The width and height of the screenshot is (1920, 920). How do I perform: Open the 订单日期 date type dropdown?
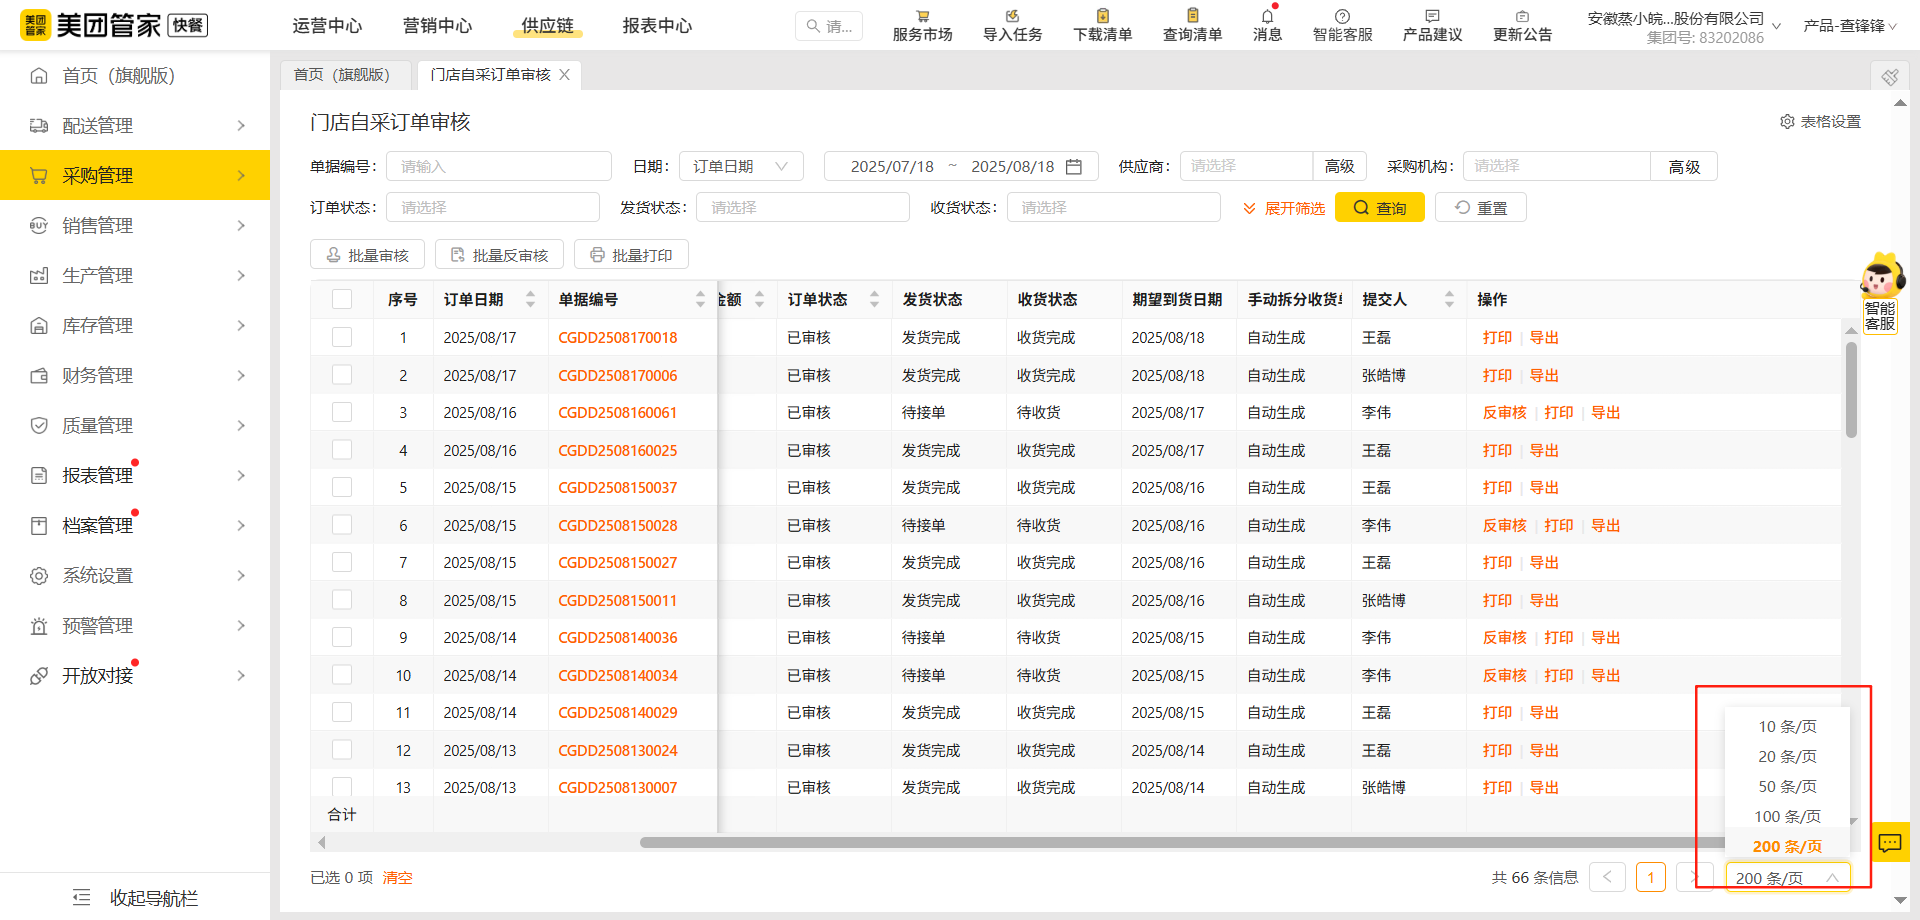(741, 166)
